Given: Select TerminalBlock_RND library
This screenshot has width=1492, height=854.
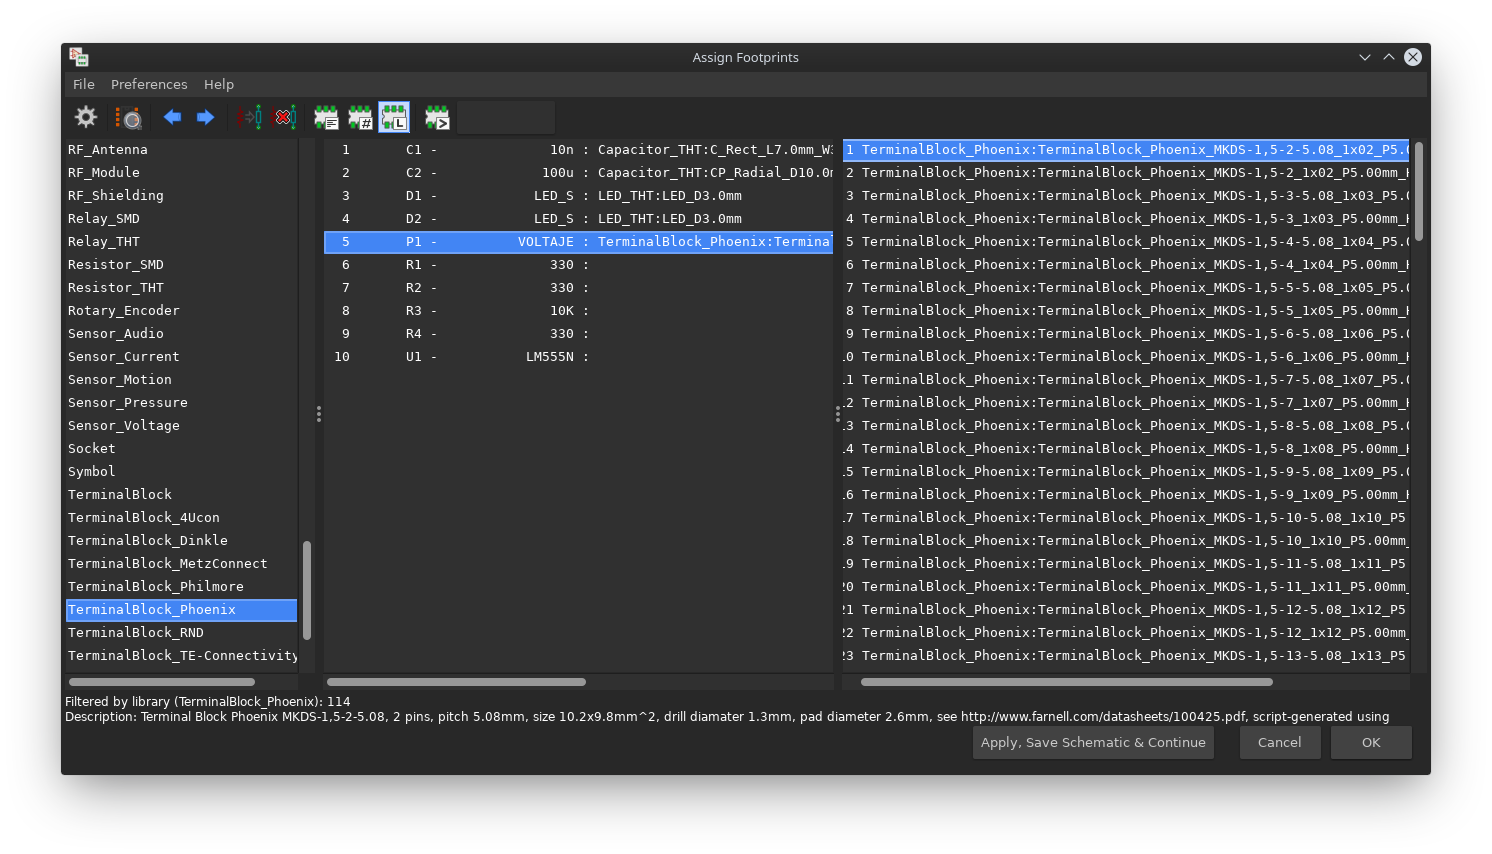Looking at the screenshot, I should pyautogui.click(x=182, y=633).
